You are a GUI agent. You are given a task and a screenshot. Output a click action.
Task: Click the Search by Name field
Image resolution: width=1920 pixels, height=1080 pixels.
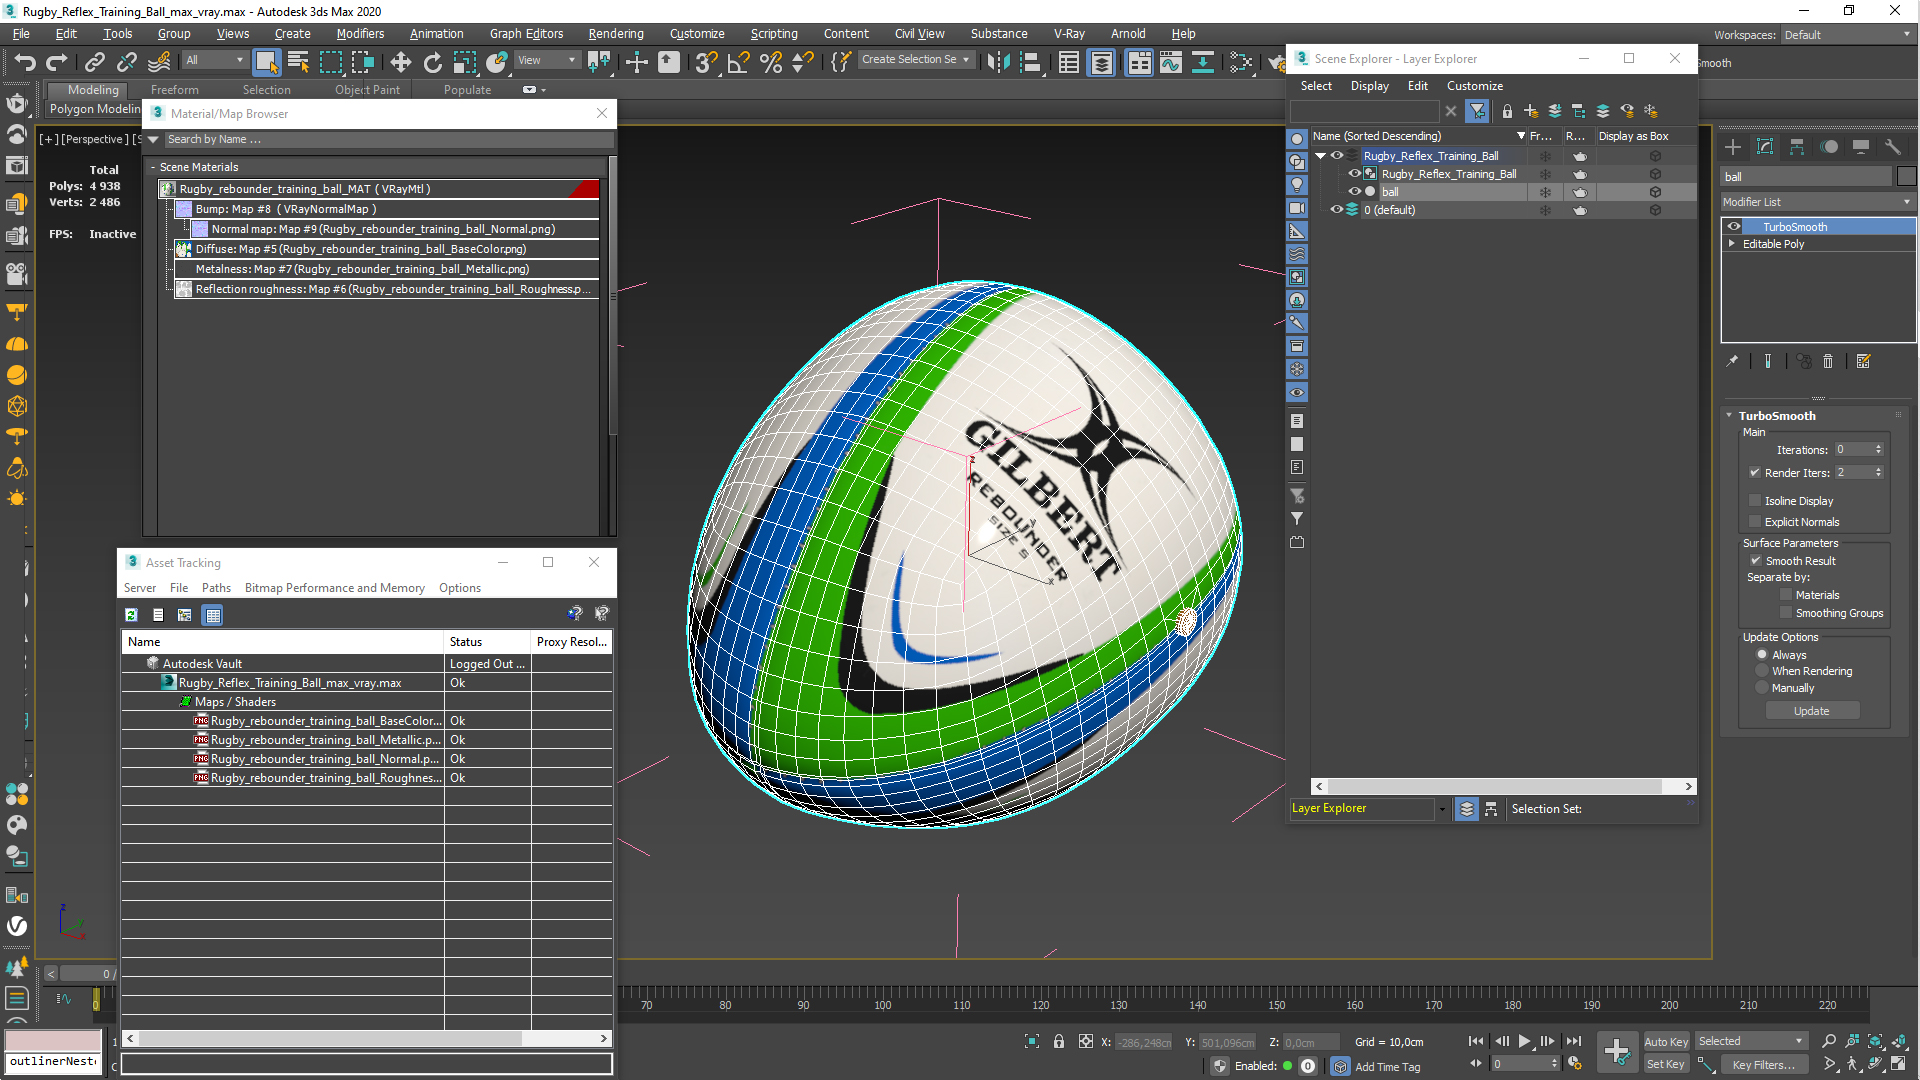click(x=388, y=140)
